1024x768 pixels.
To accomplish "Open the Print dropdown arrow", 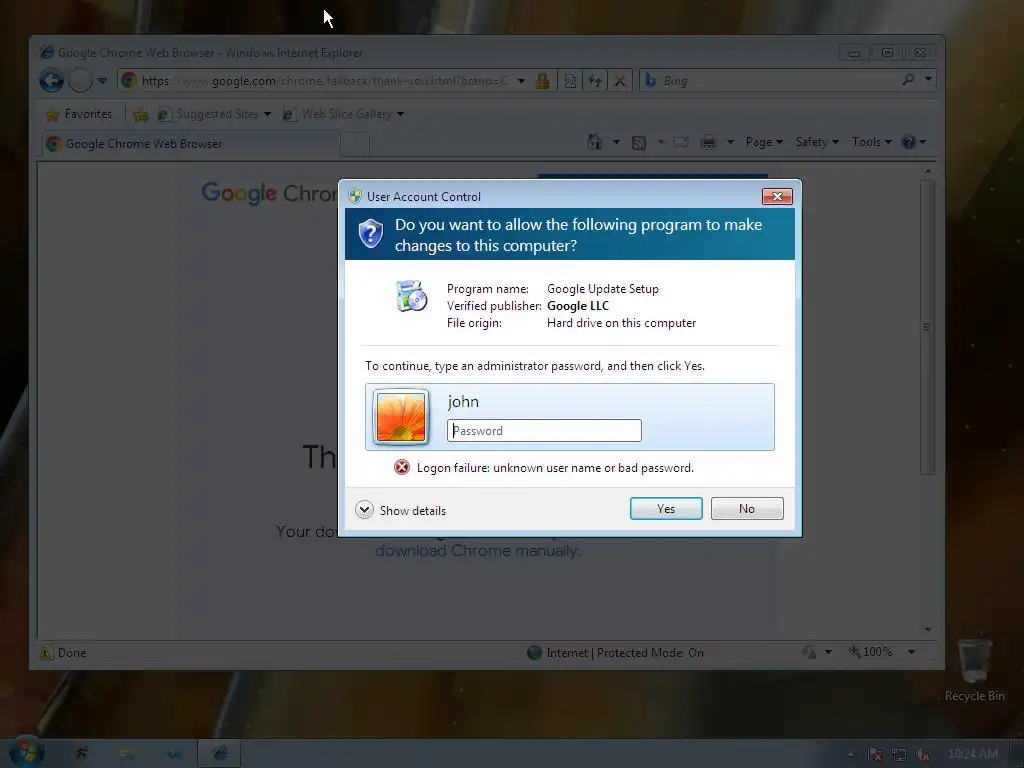I will pos(730,142).
